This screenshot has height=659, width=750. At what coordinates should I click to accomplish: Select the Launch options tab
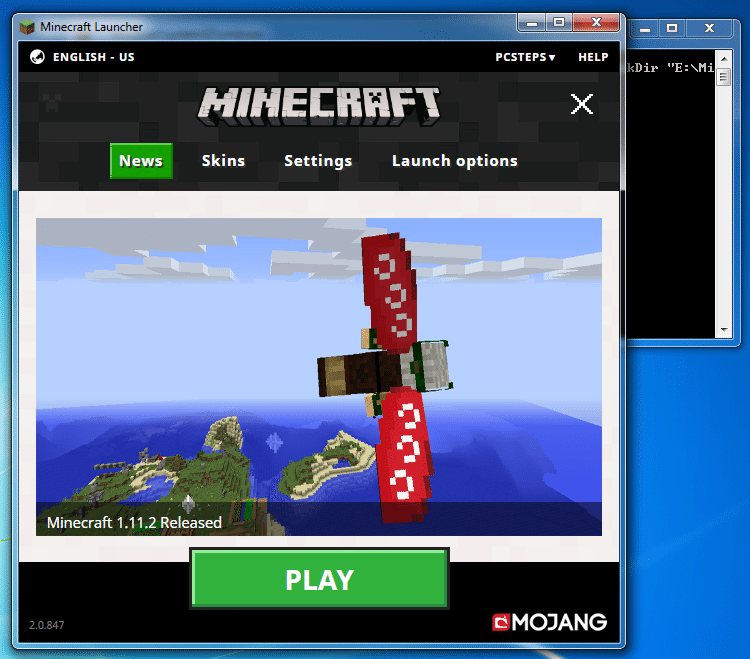coord(454,161)
